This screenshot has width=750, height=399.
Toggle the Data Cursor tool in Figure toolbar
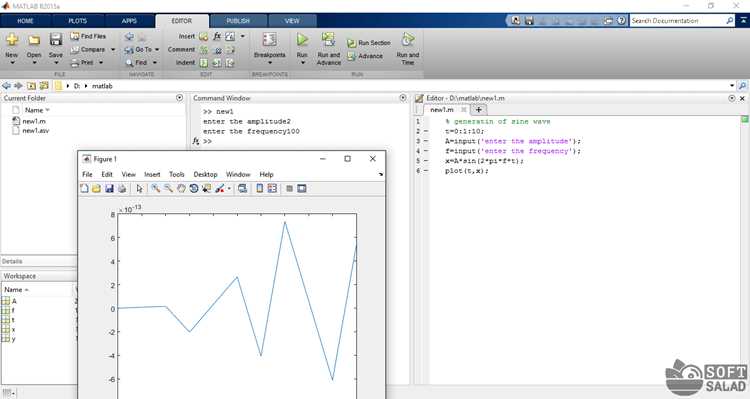point(207,188)
